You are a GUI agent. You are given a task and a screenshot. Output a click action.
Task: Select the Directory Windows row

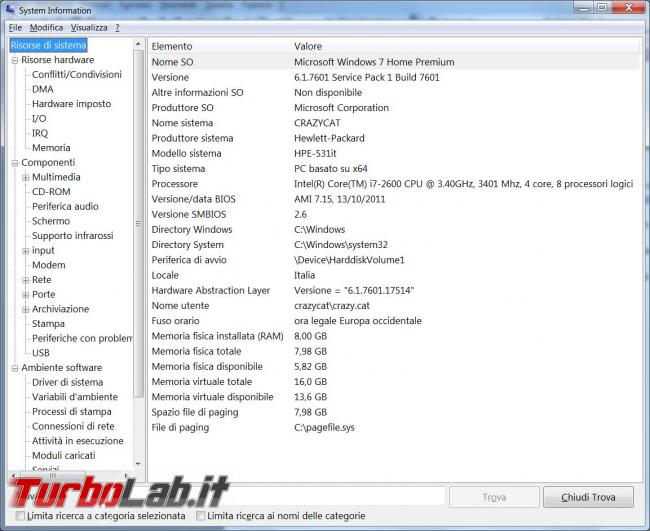coord(394,229)
